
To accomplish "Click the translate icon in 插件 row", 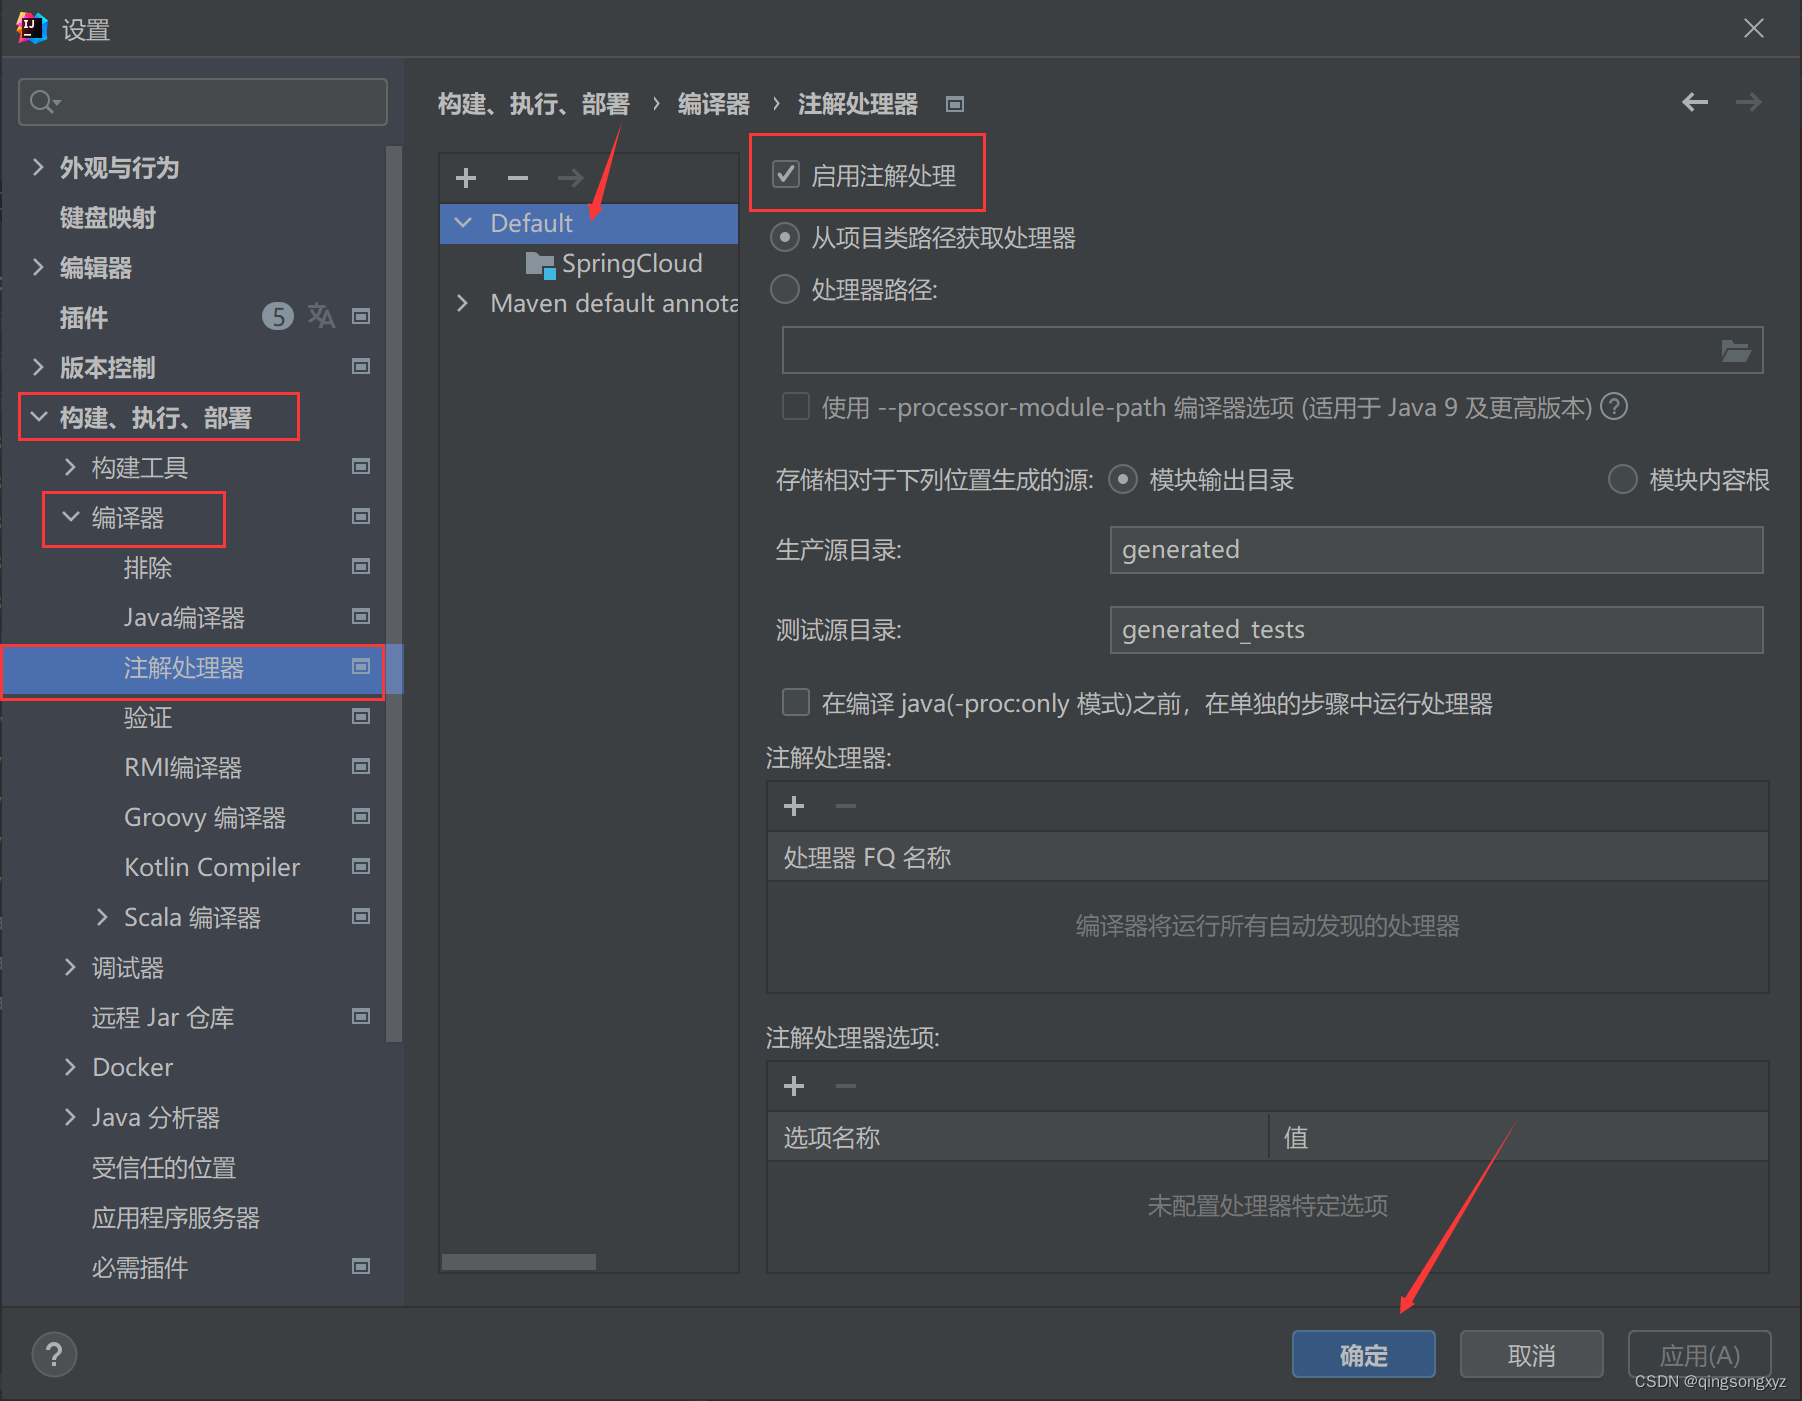I will pos(321,316).
